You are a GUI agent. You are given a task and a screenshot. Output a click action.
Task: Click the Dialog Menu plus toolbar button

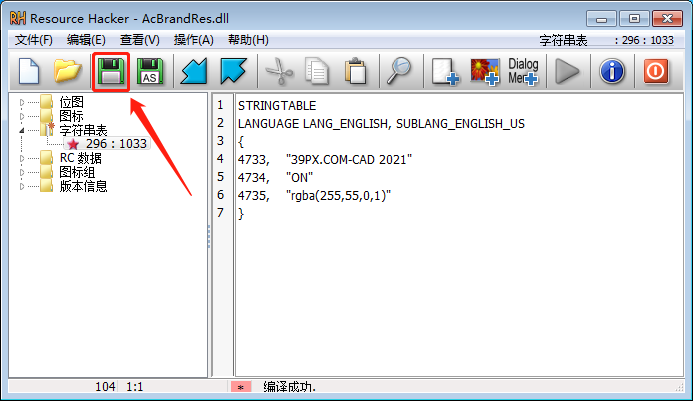tap(523, 71)
